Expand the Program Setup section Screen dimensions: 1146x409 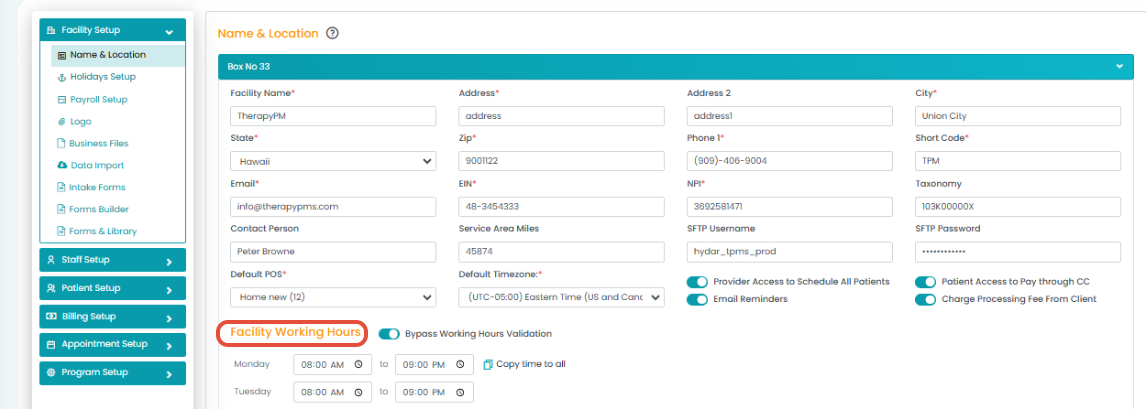113,372
